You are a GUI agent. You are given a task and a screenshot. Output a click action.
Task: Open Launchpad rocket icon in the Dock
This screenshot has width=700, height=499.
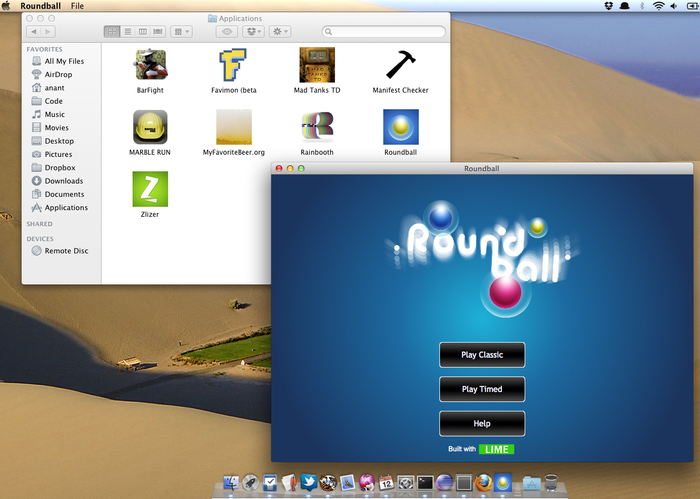(250, 482)
